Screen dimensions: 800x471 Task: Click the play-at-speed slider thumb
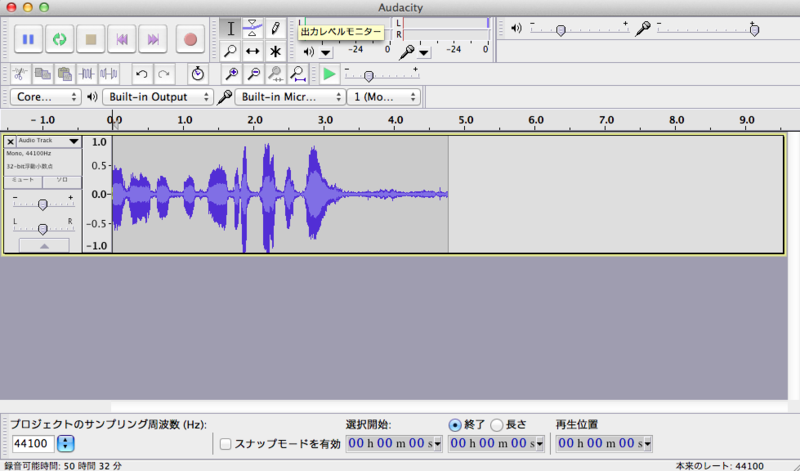point(369,76)
